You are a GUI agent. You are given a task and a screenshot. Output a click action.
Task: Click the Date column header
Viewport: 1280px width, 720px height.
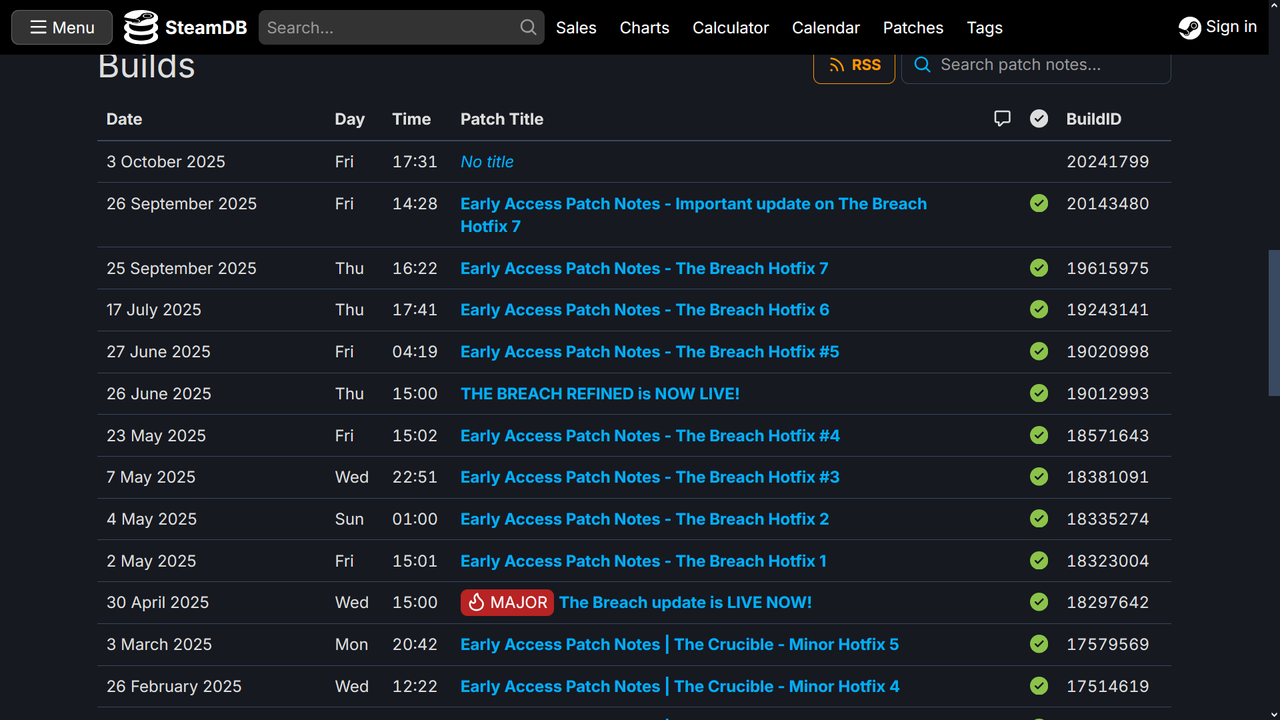[124, 119]
